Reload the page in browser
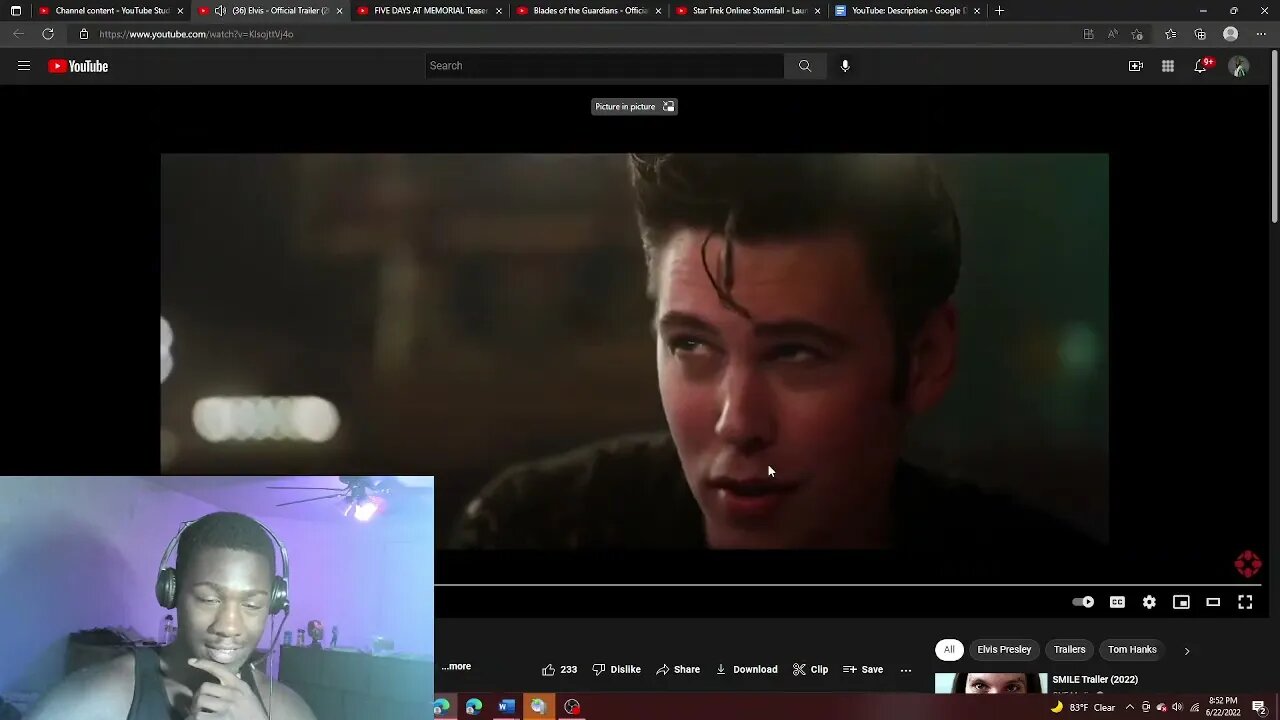The image size is (1280, 720). (48, 34)
